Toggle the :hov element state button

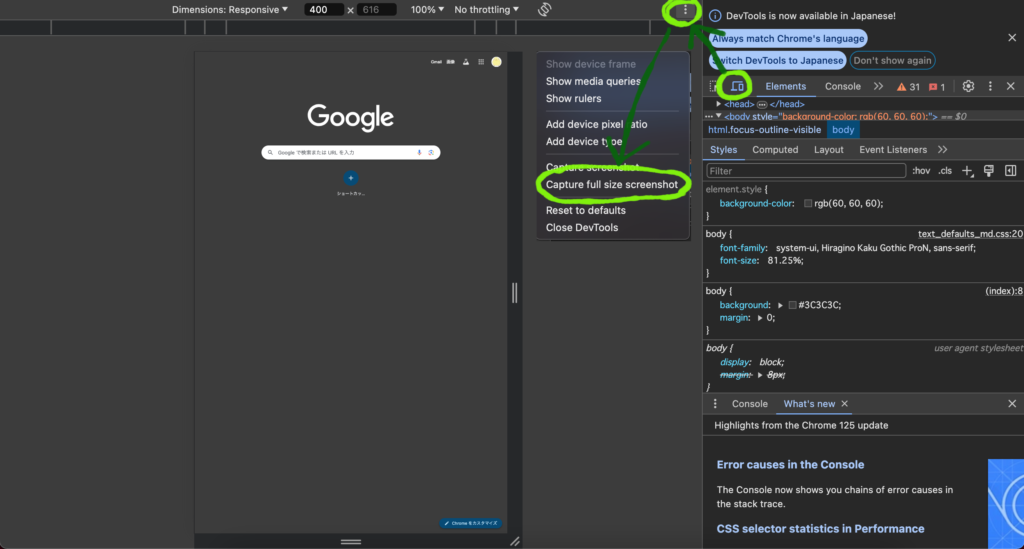coord(921,171)
